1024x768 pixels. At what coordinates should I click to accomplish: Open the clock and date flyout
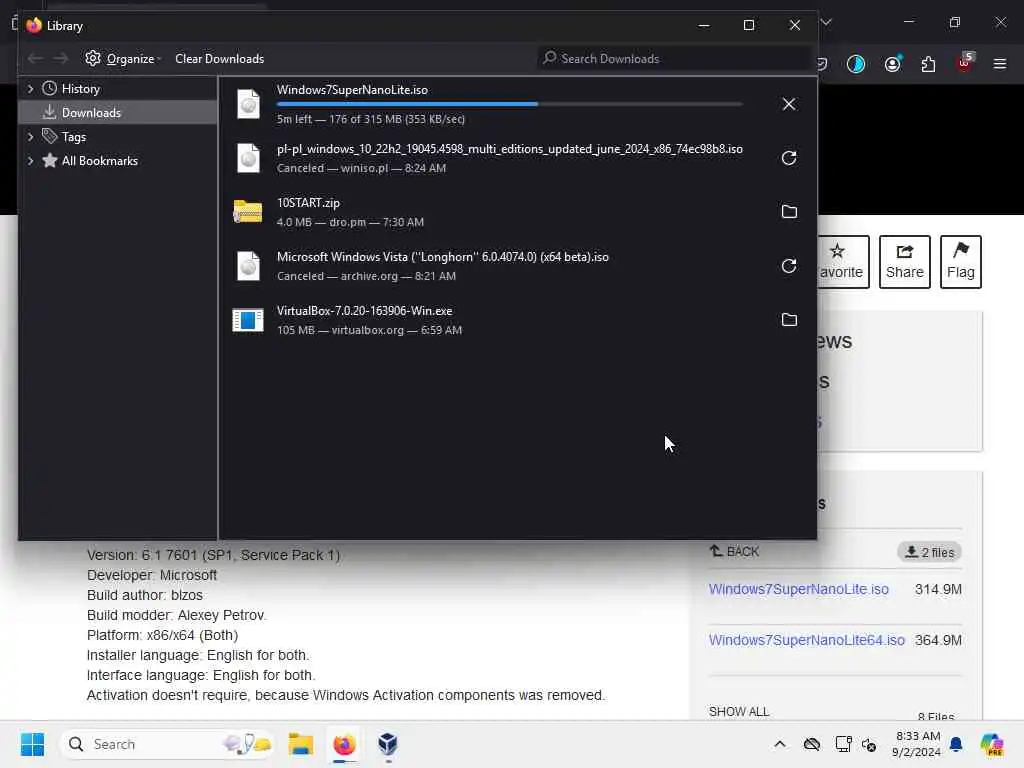pyautogui.click(x=916, y=744)
